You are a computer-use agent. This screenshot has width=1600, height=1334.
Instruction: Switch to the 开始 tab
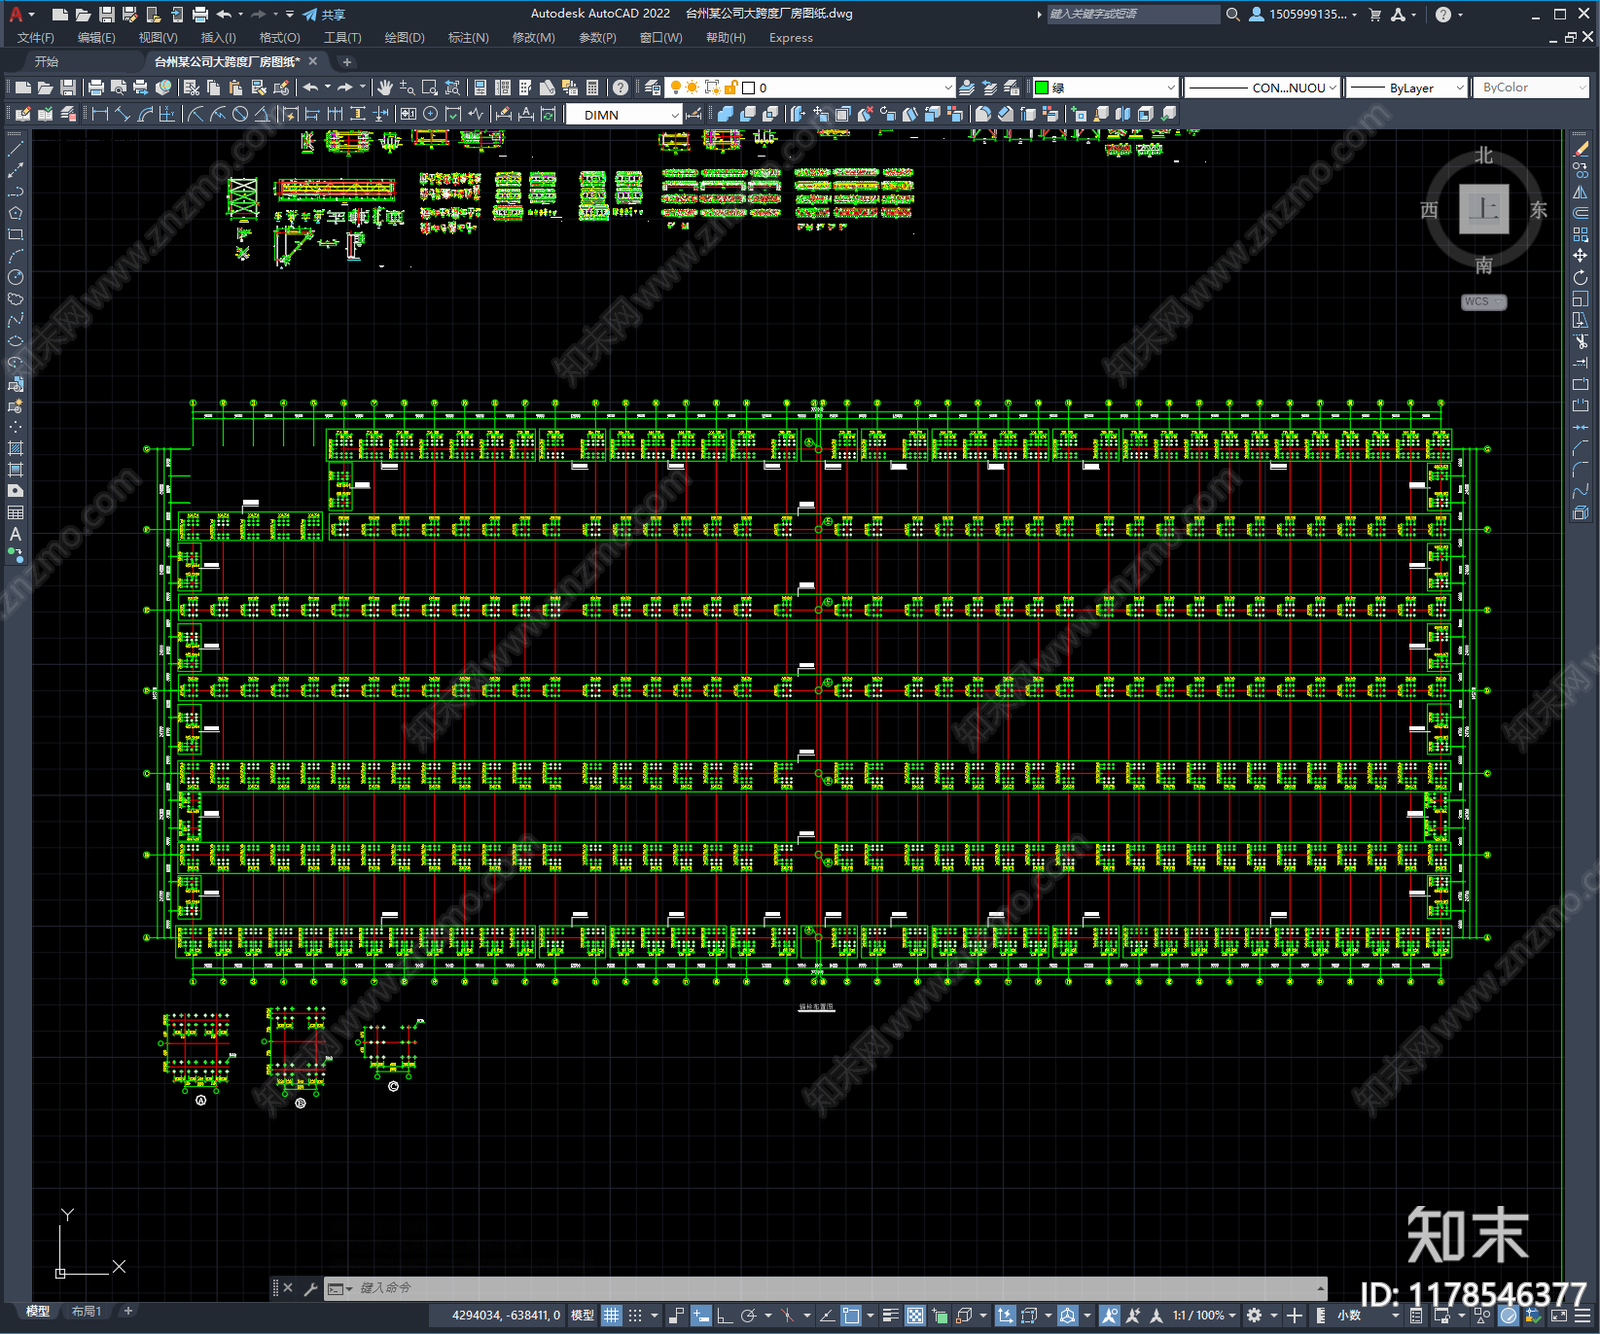tap(47, 62)
